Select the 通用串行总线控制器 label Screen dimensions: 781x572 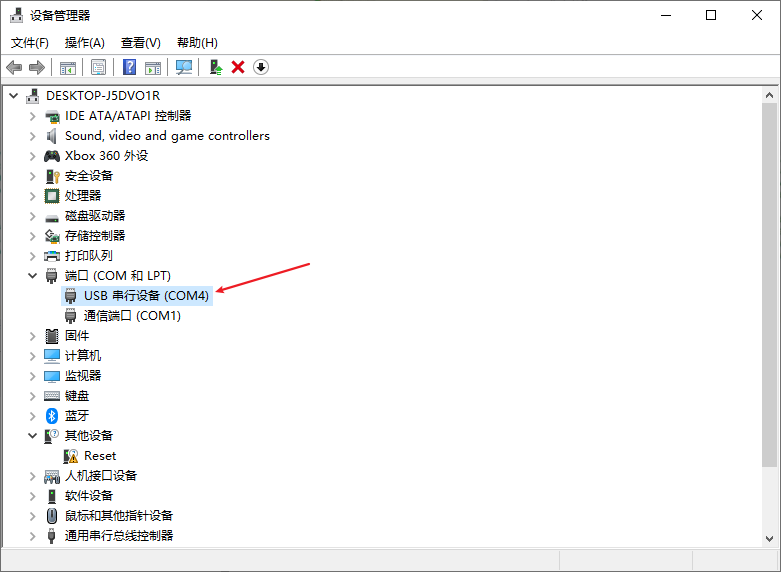tap(119, 536)
